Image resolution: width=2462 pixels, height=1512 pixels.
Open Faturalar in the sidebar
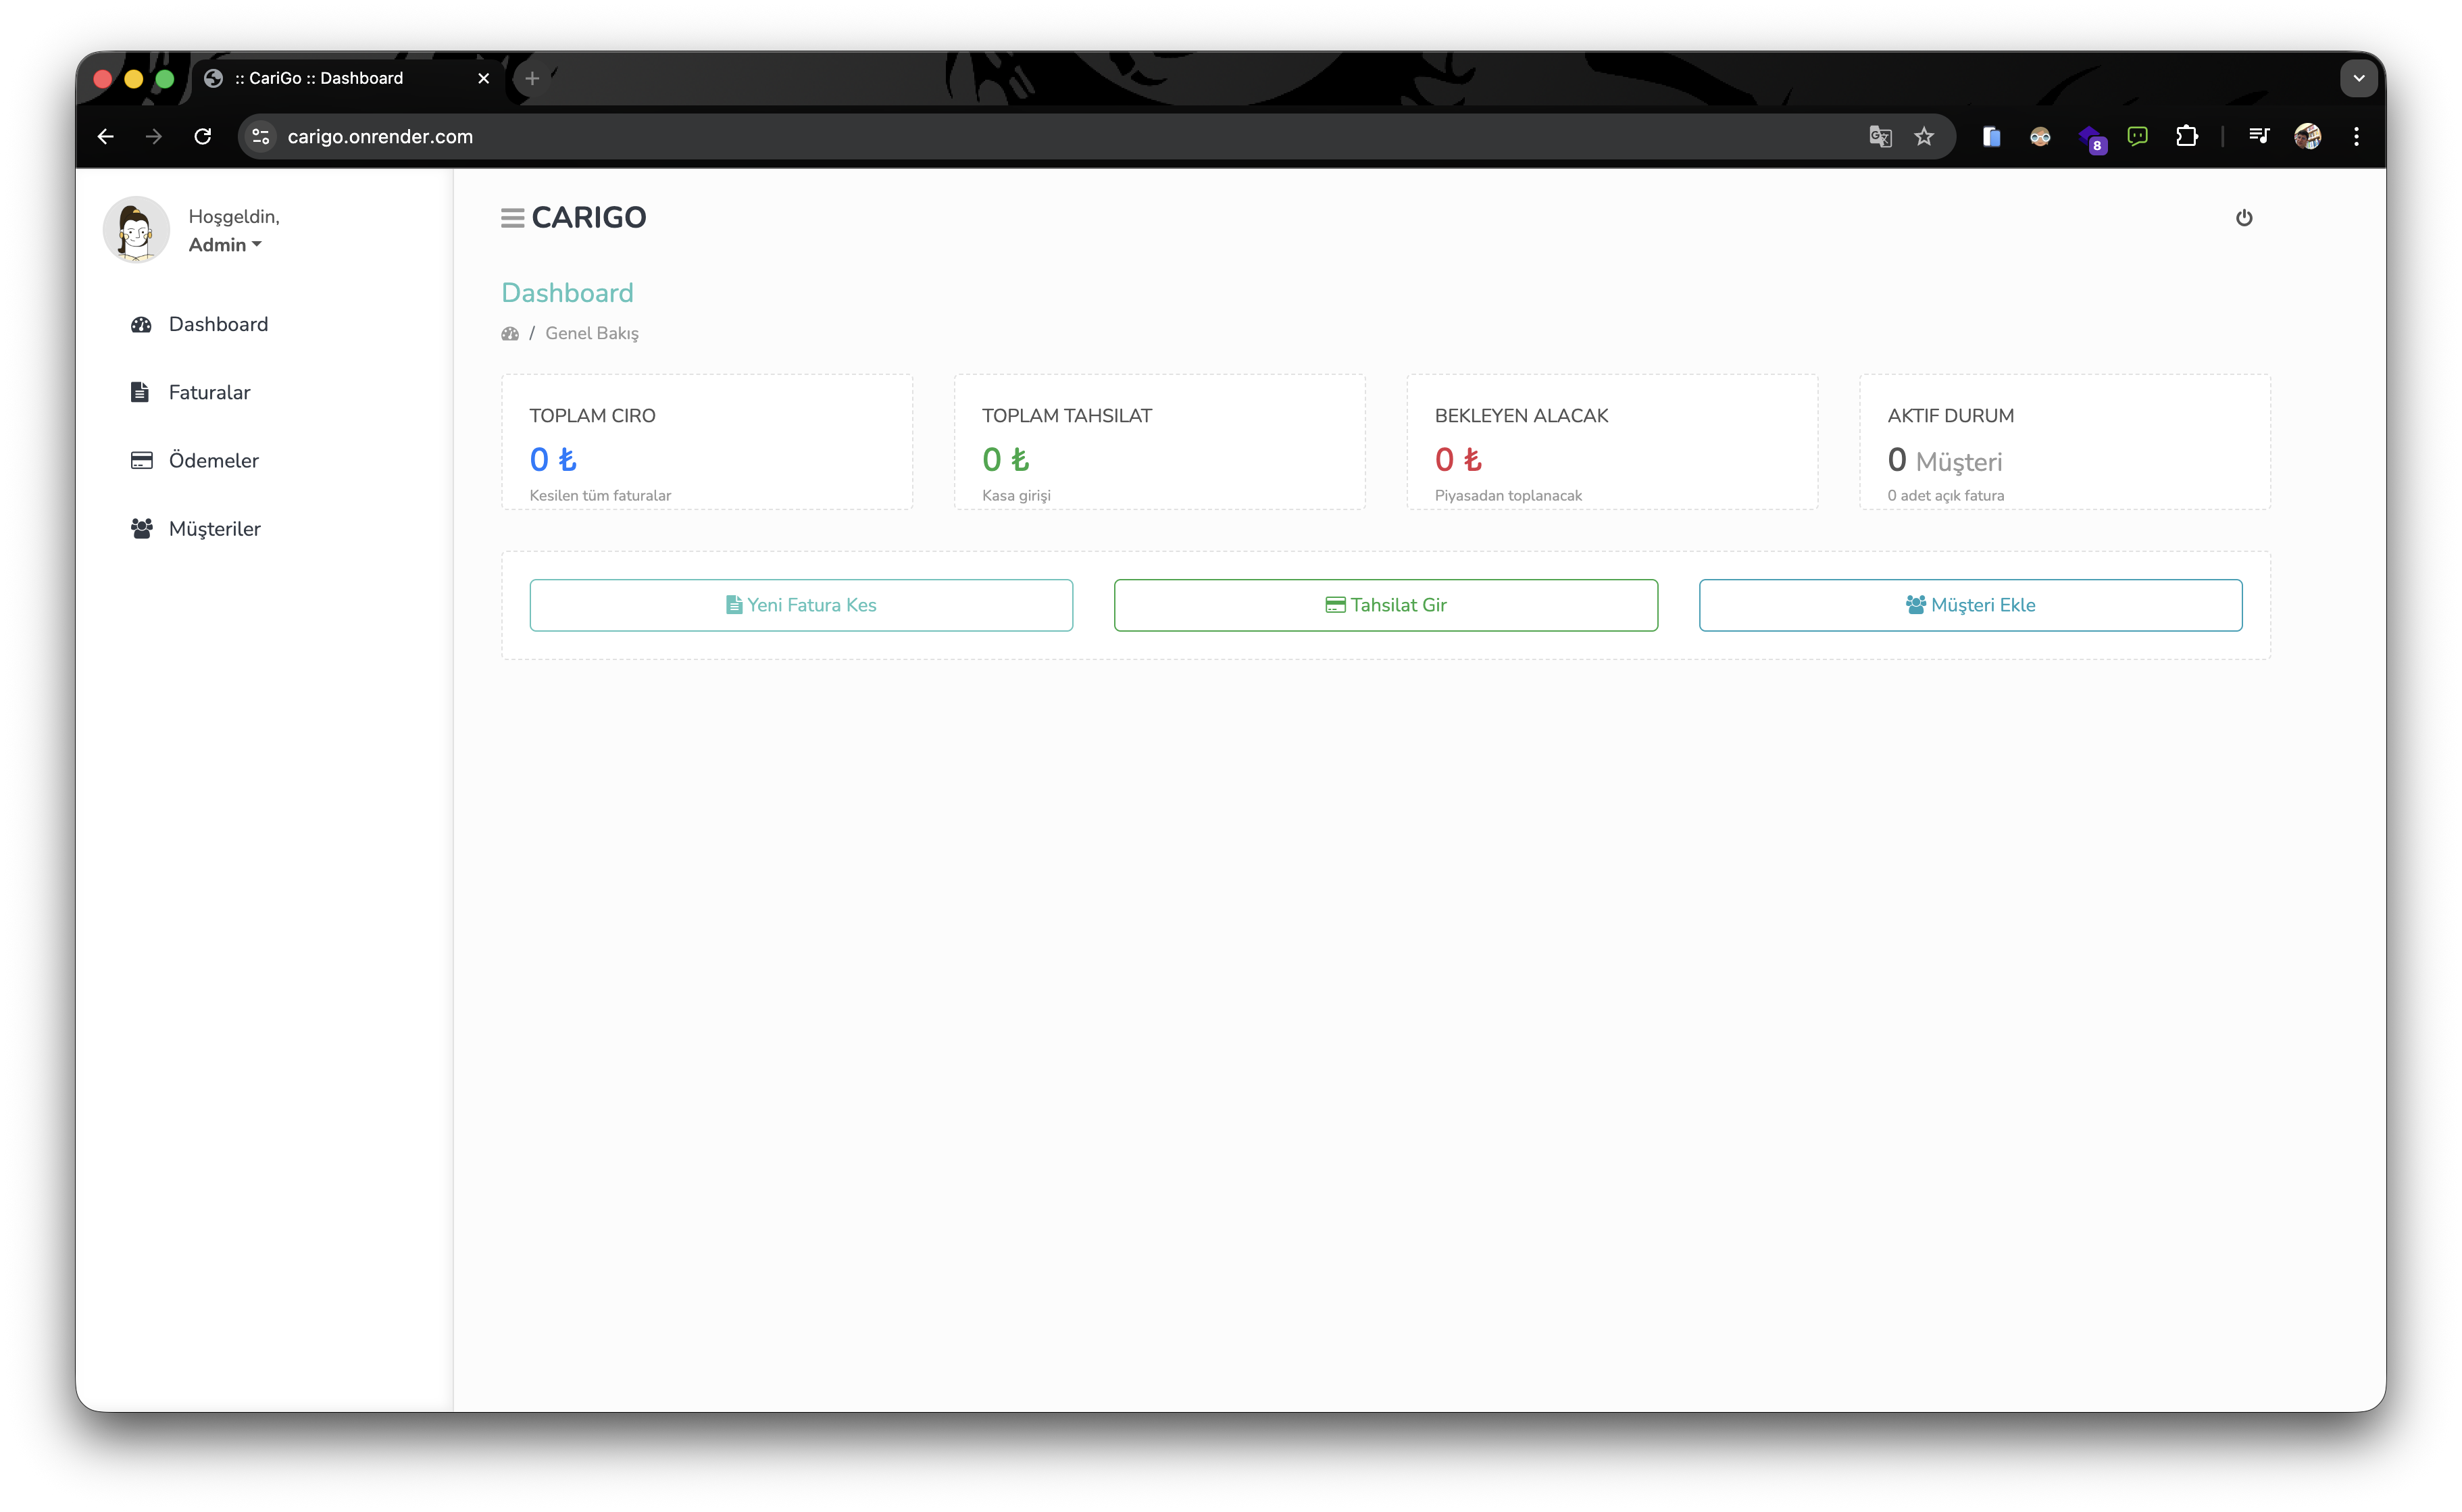208,392
